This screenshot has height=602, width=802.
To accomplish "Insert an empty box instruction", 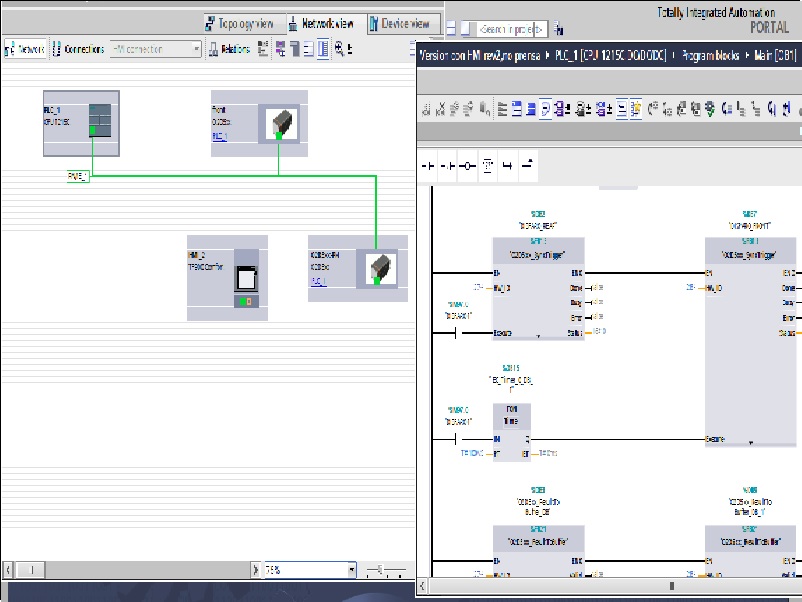I will [488, 166].
